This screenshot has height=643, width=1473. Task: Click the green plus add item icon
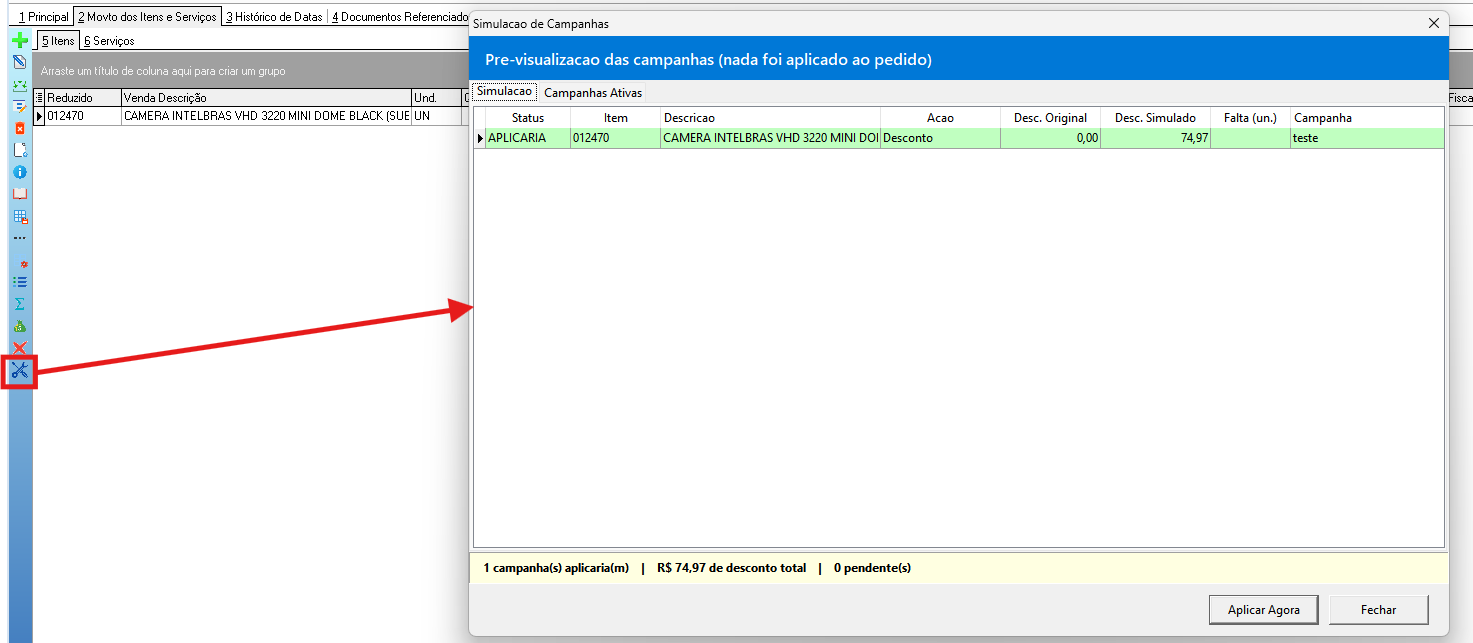point(19,41)
